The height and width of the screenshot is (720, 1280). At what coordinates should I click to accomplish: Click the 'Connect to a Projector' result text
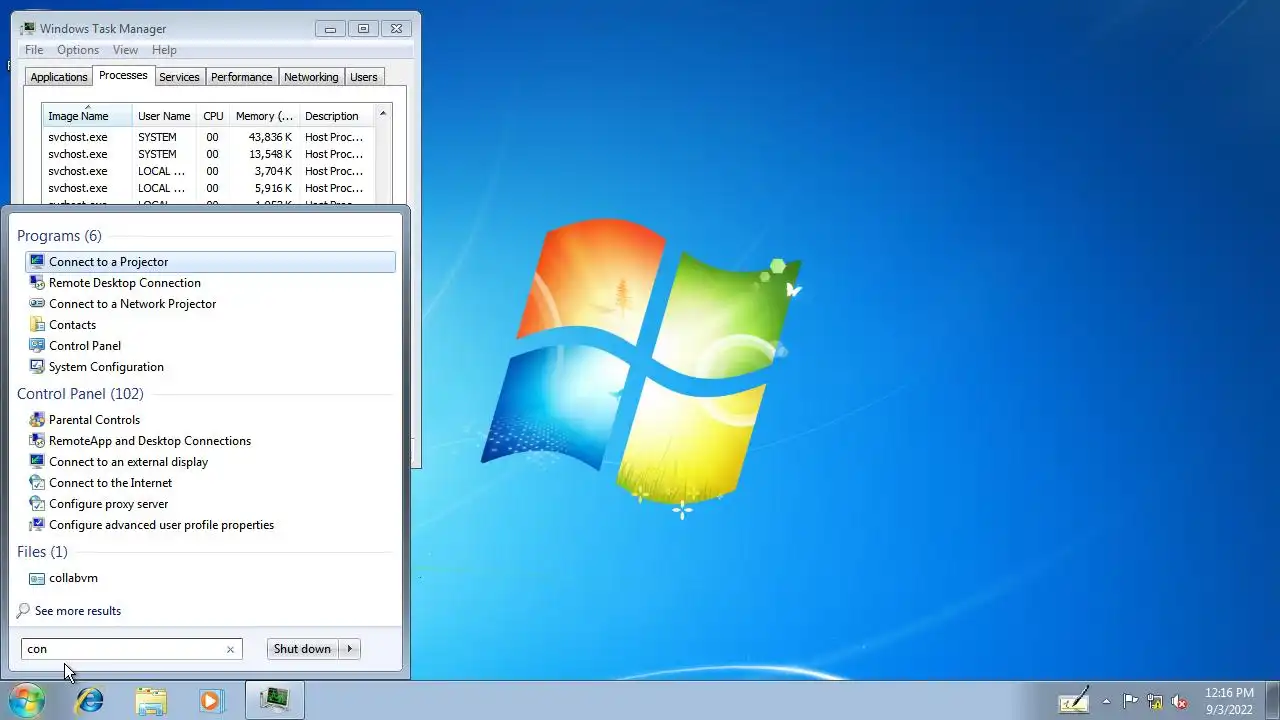click(x=108, y=262)
